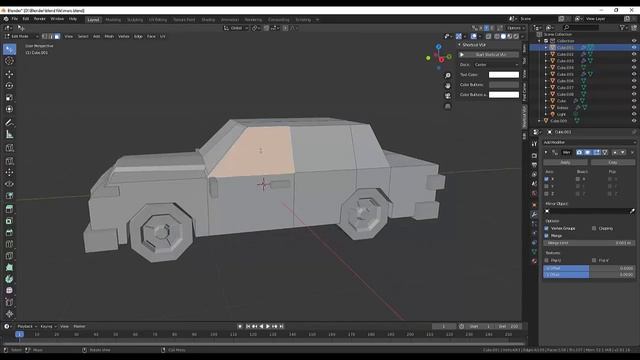640x360 pixels.
Task: Collapse the Shortcut VUr panel header
Action: 474,45
